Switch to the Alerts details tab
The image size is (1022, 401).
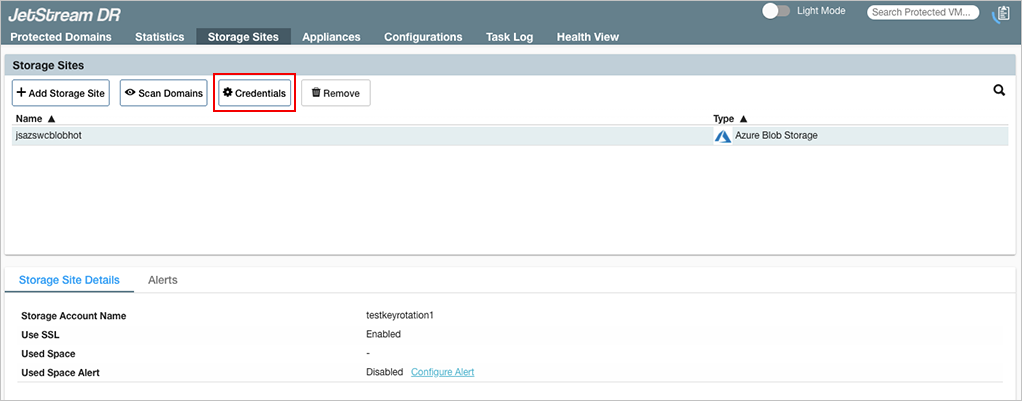point(162,280)
